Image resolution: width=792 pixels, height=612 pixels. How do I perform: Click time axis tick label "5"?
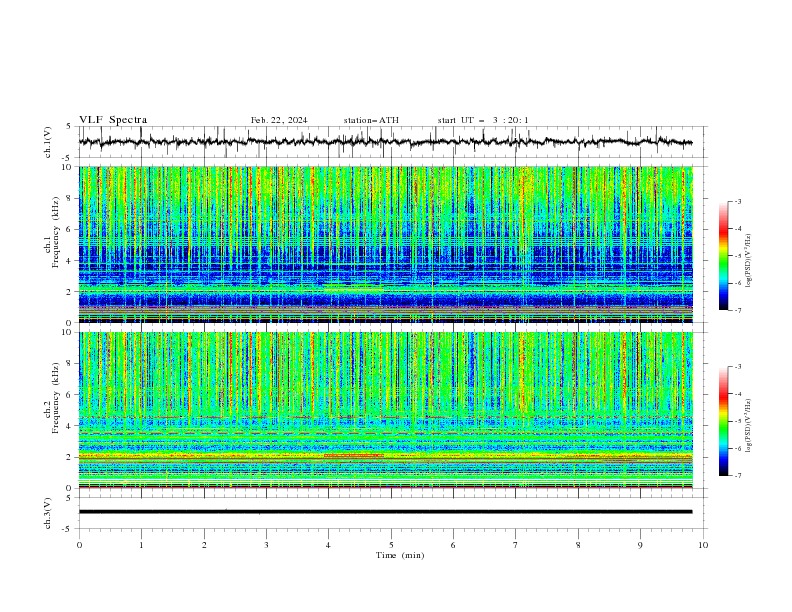[391, 545]
